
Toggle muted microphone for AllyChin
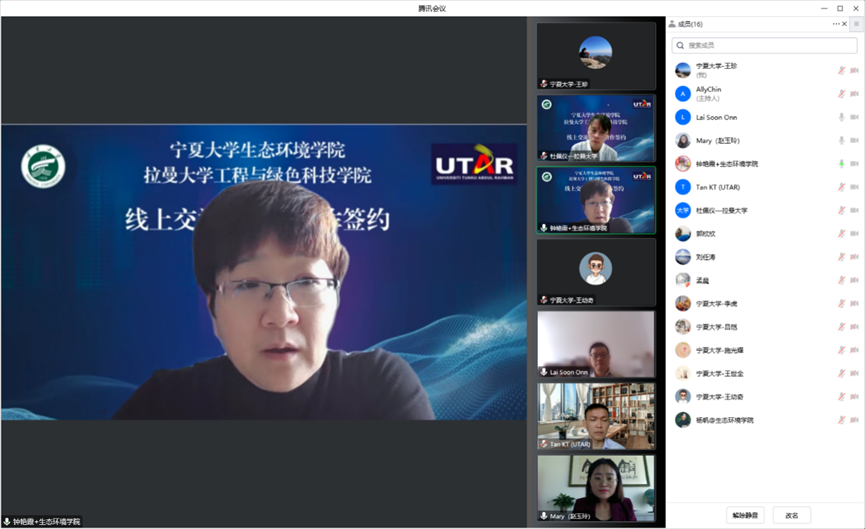tap(841, 94)
